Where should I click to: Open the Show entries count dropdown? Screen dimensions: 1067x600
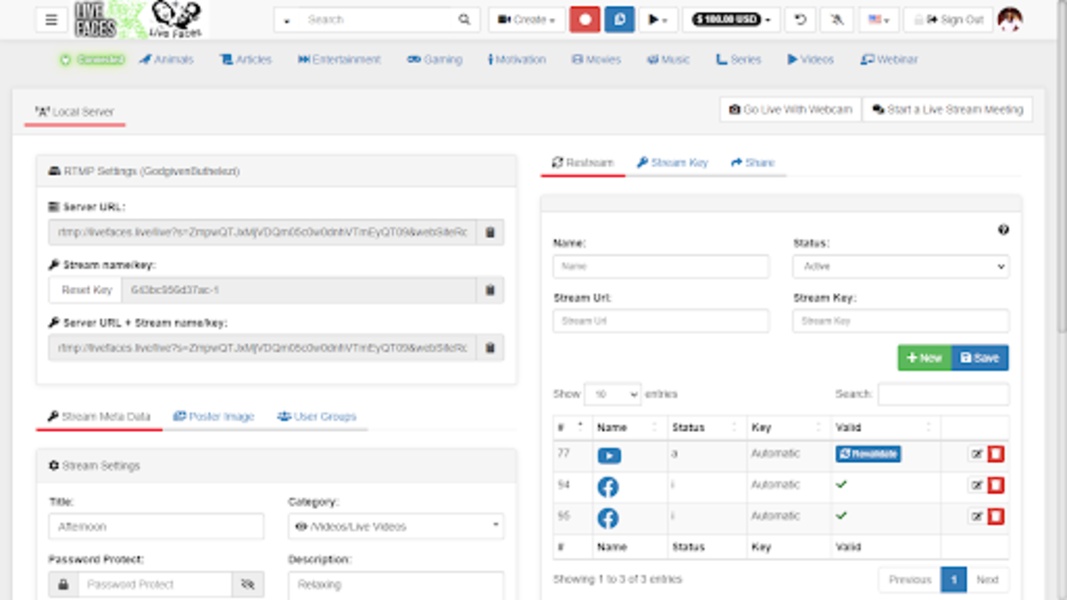click(x=612, y=394)
